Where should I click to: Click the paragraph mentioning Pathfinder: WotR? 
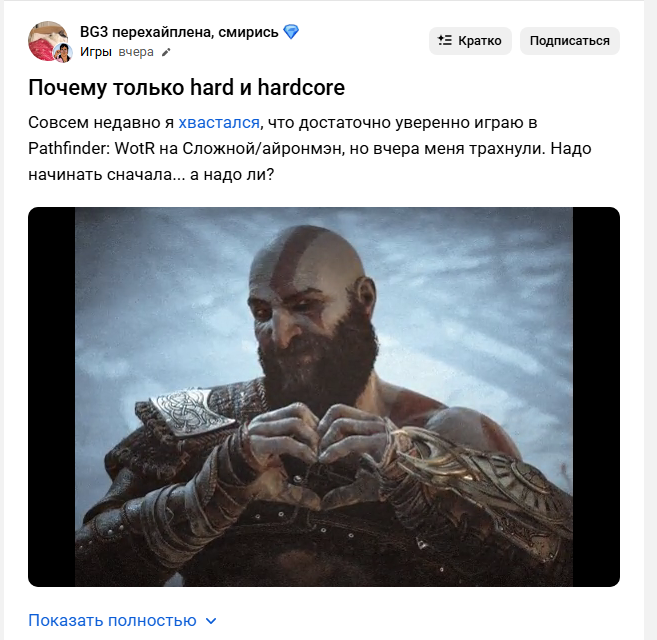(310, 148)
